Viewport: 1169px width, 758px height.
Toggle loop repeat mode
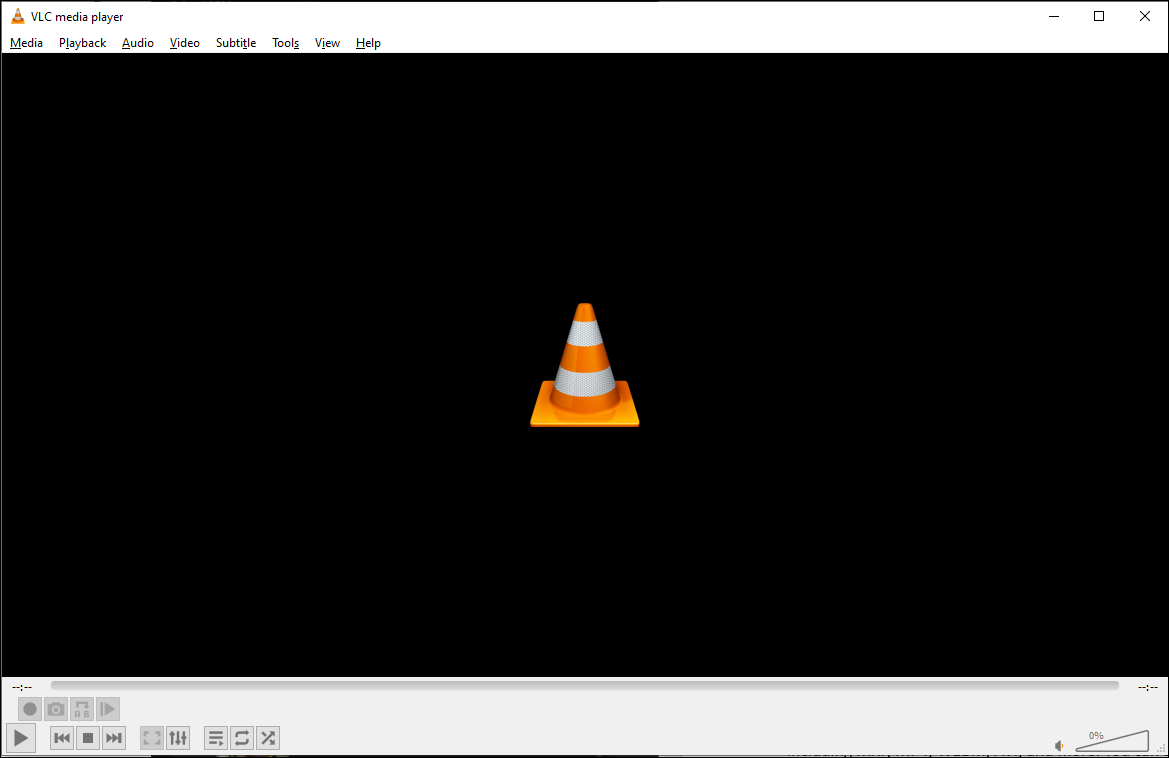point(242,738)
